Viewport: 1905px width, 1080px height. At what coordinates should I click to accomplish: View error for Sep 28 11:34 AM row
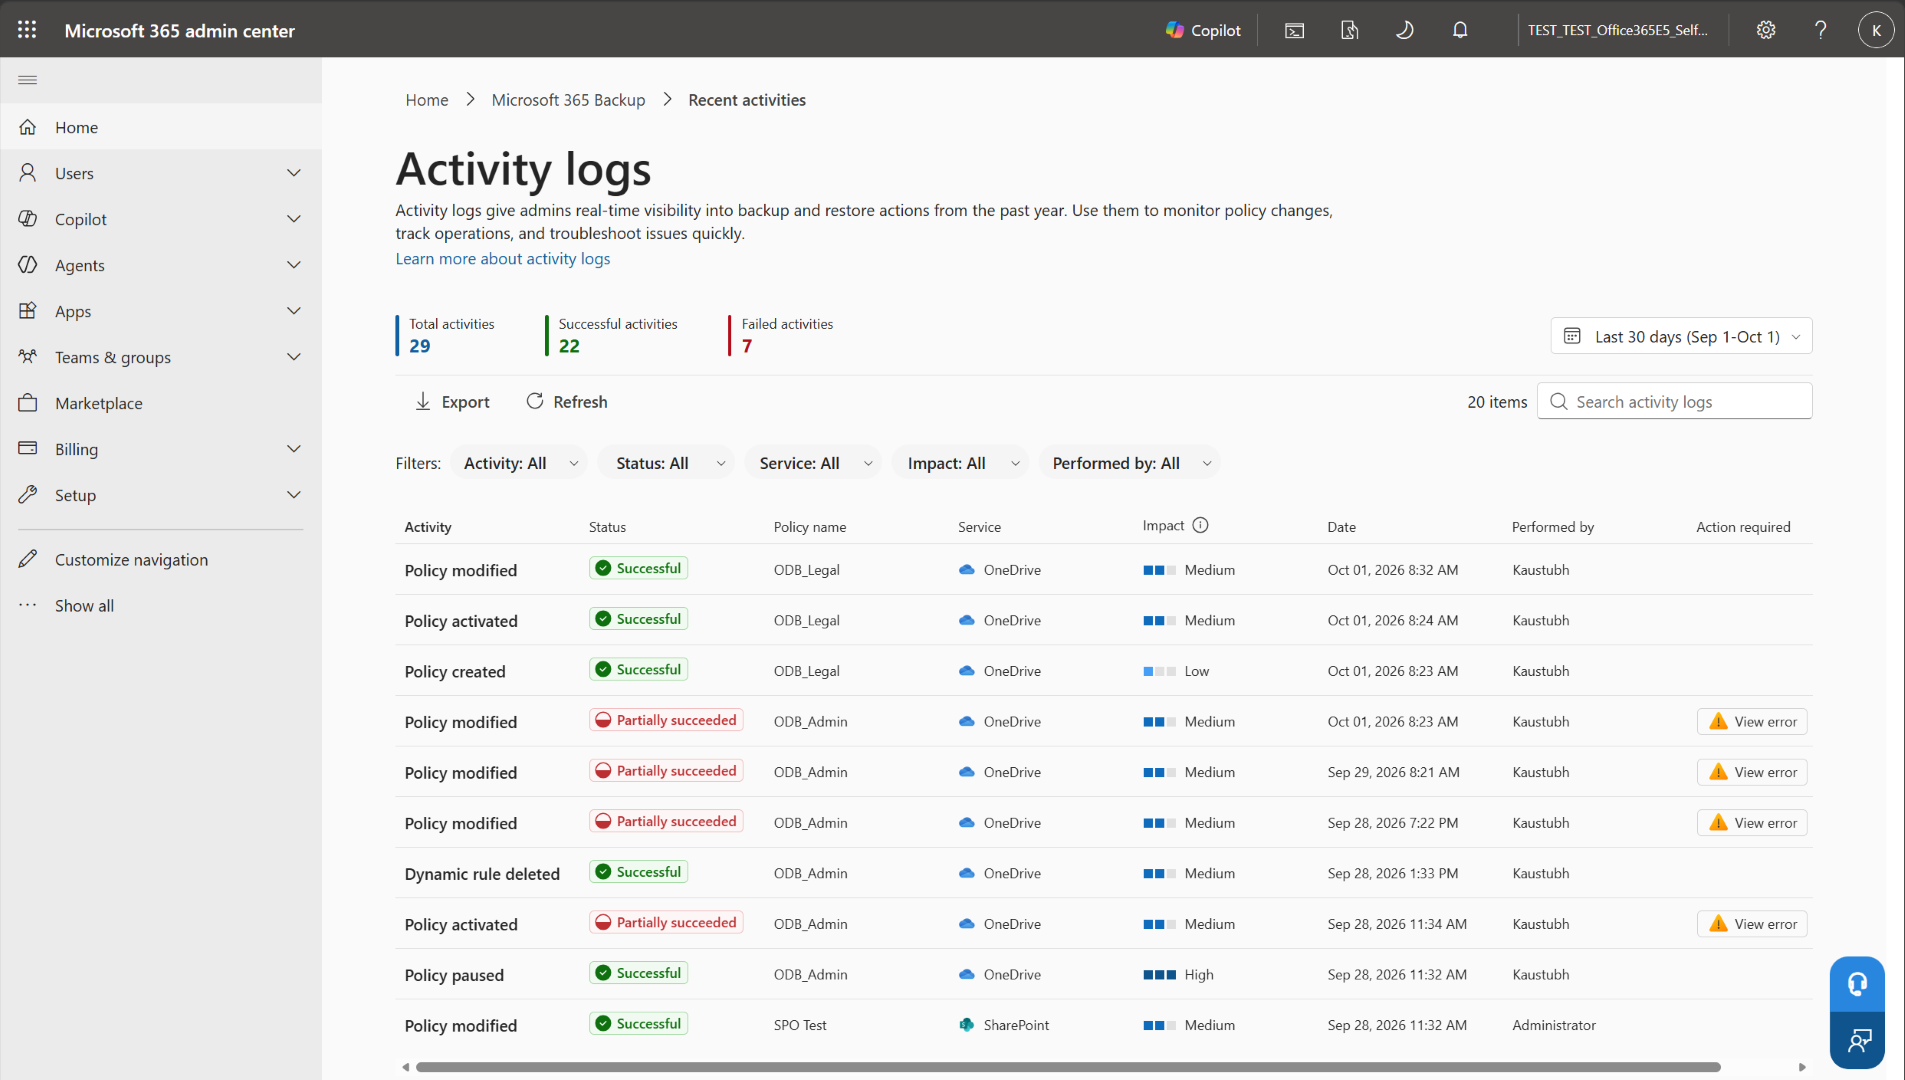pos(1752,924)
